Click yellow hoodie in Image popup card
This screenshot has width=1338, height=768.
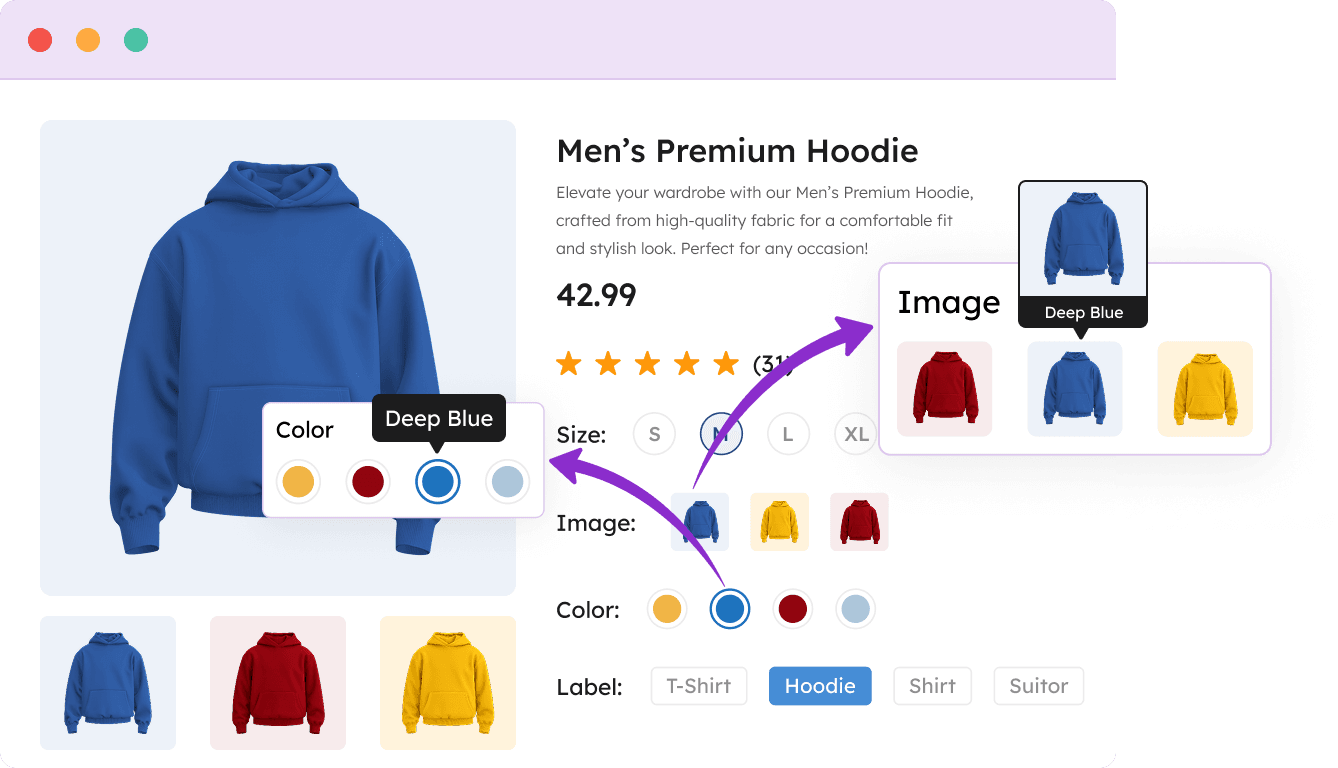click(1205, 389)
